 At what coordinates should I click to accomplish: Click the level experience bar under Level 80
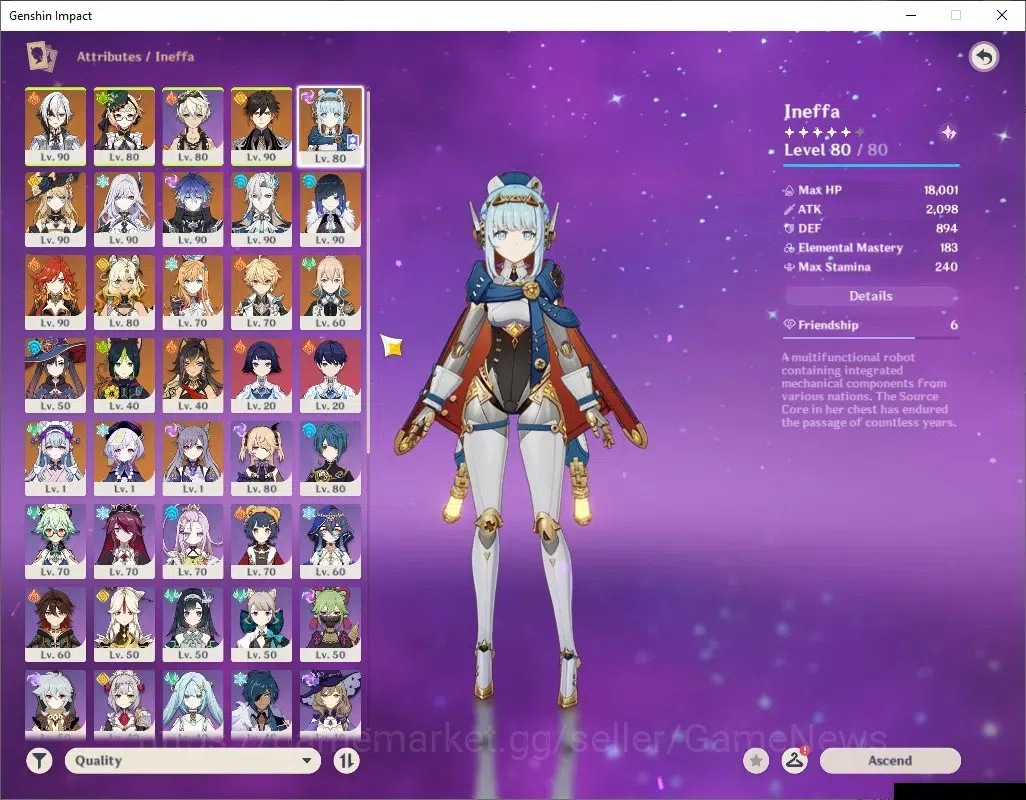[x=871, y=165]
